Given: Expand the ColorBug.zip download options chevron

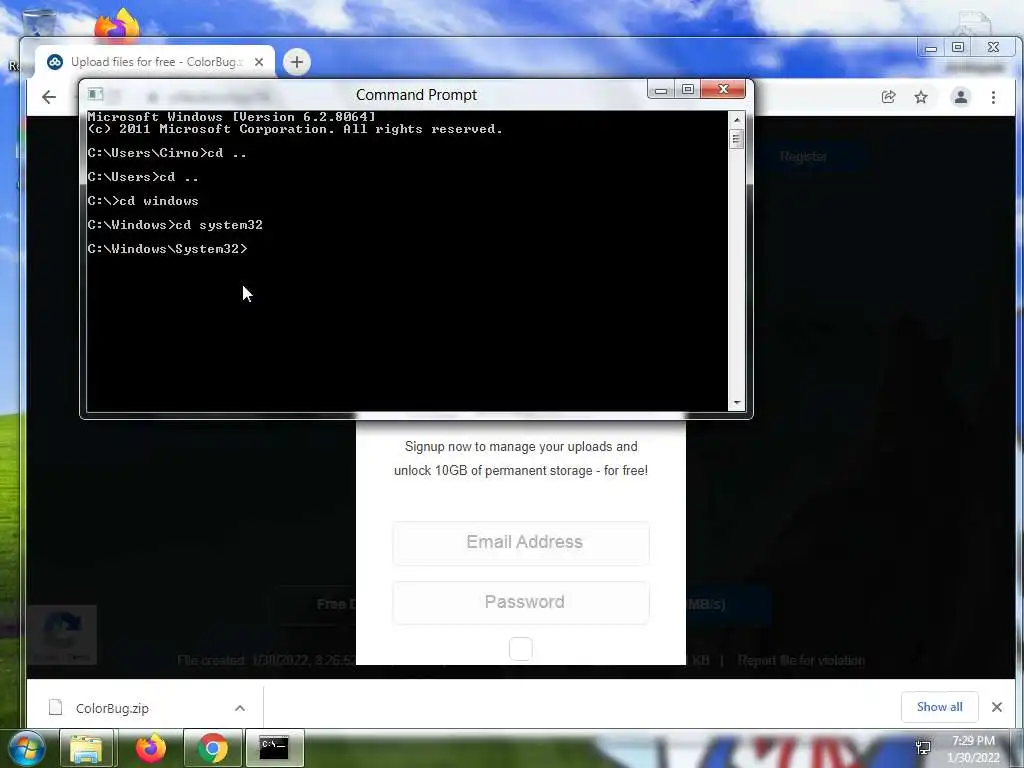Looking at the screenshot, I should 240,708.
